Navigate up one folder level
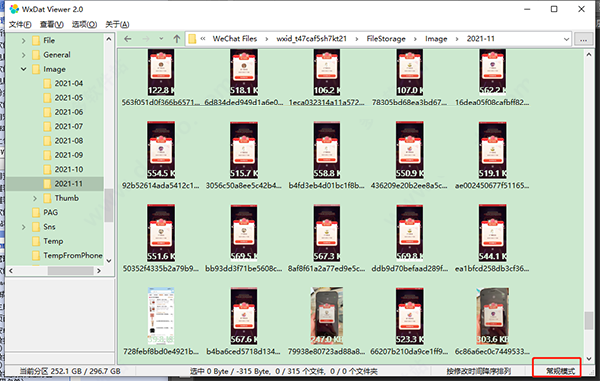The width and height of the screenshot is (600, 381). pos(176,39)
